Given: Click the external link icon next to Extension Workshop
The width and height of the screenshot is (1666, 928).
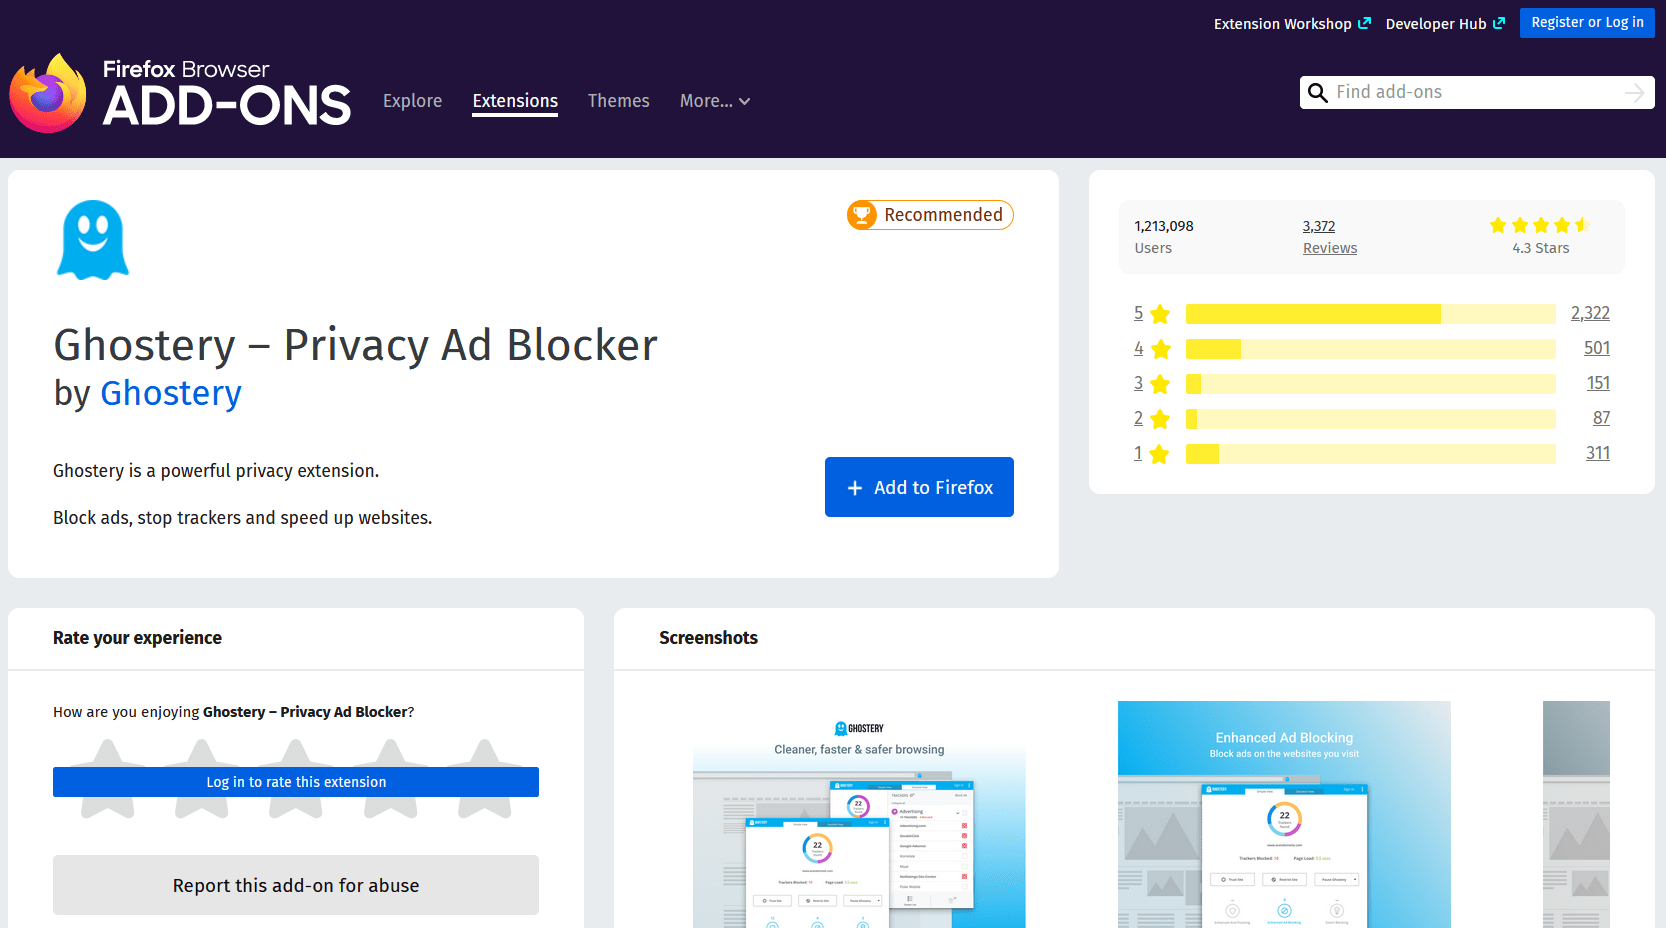Looking at the screenshot, I should (1366, 22).
